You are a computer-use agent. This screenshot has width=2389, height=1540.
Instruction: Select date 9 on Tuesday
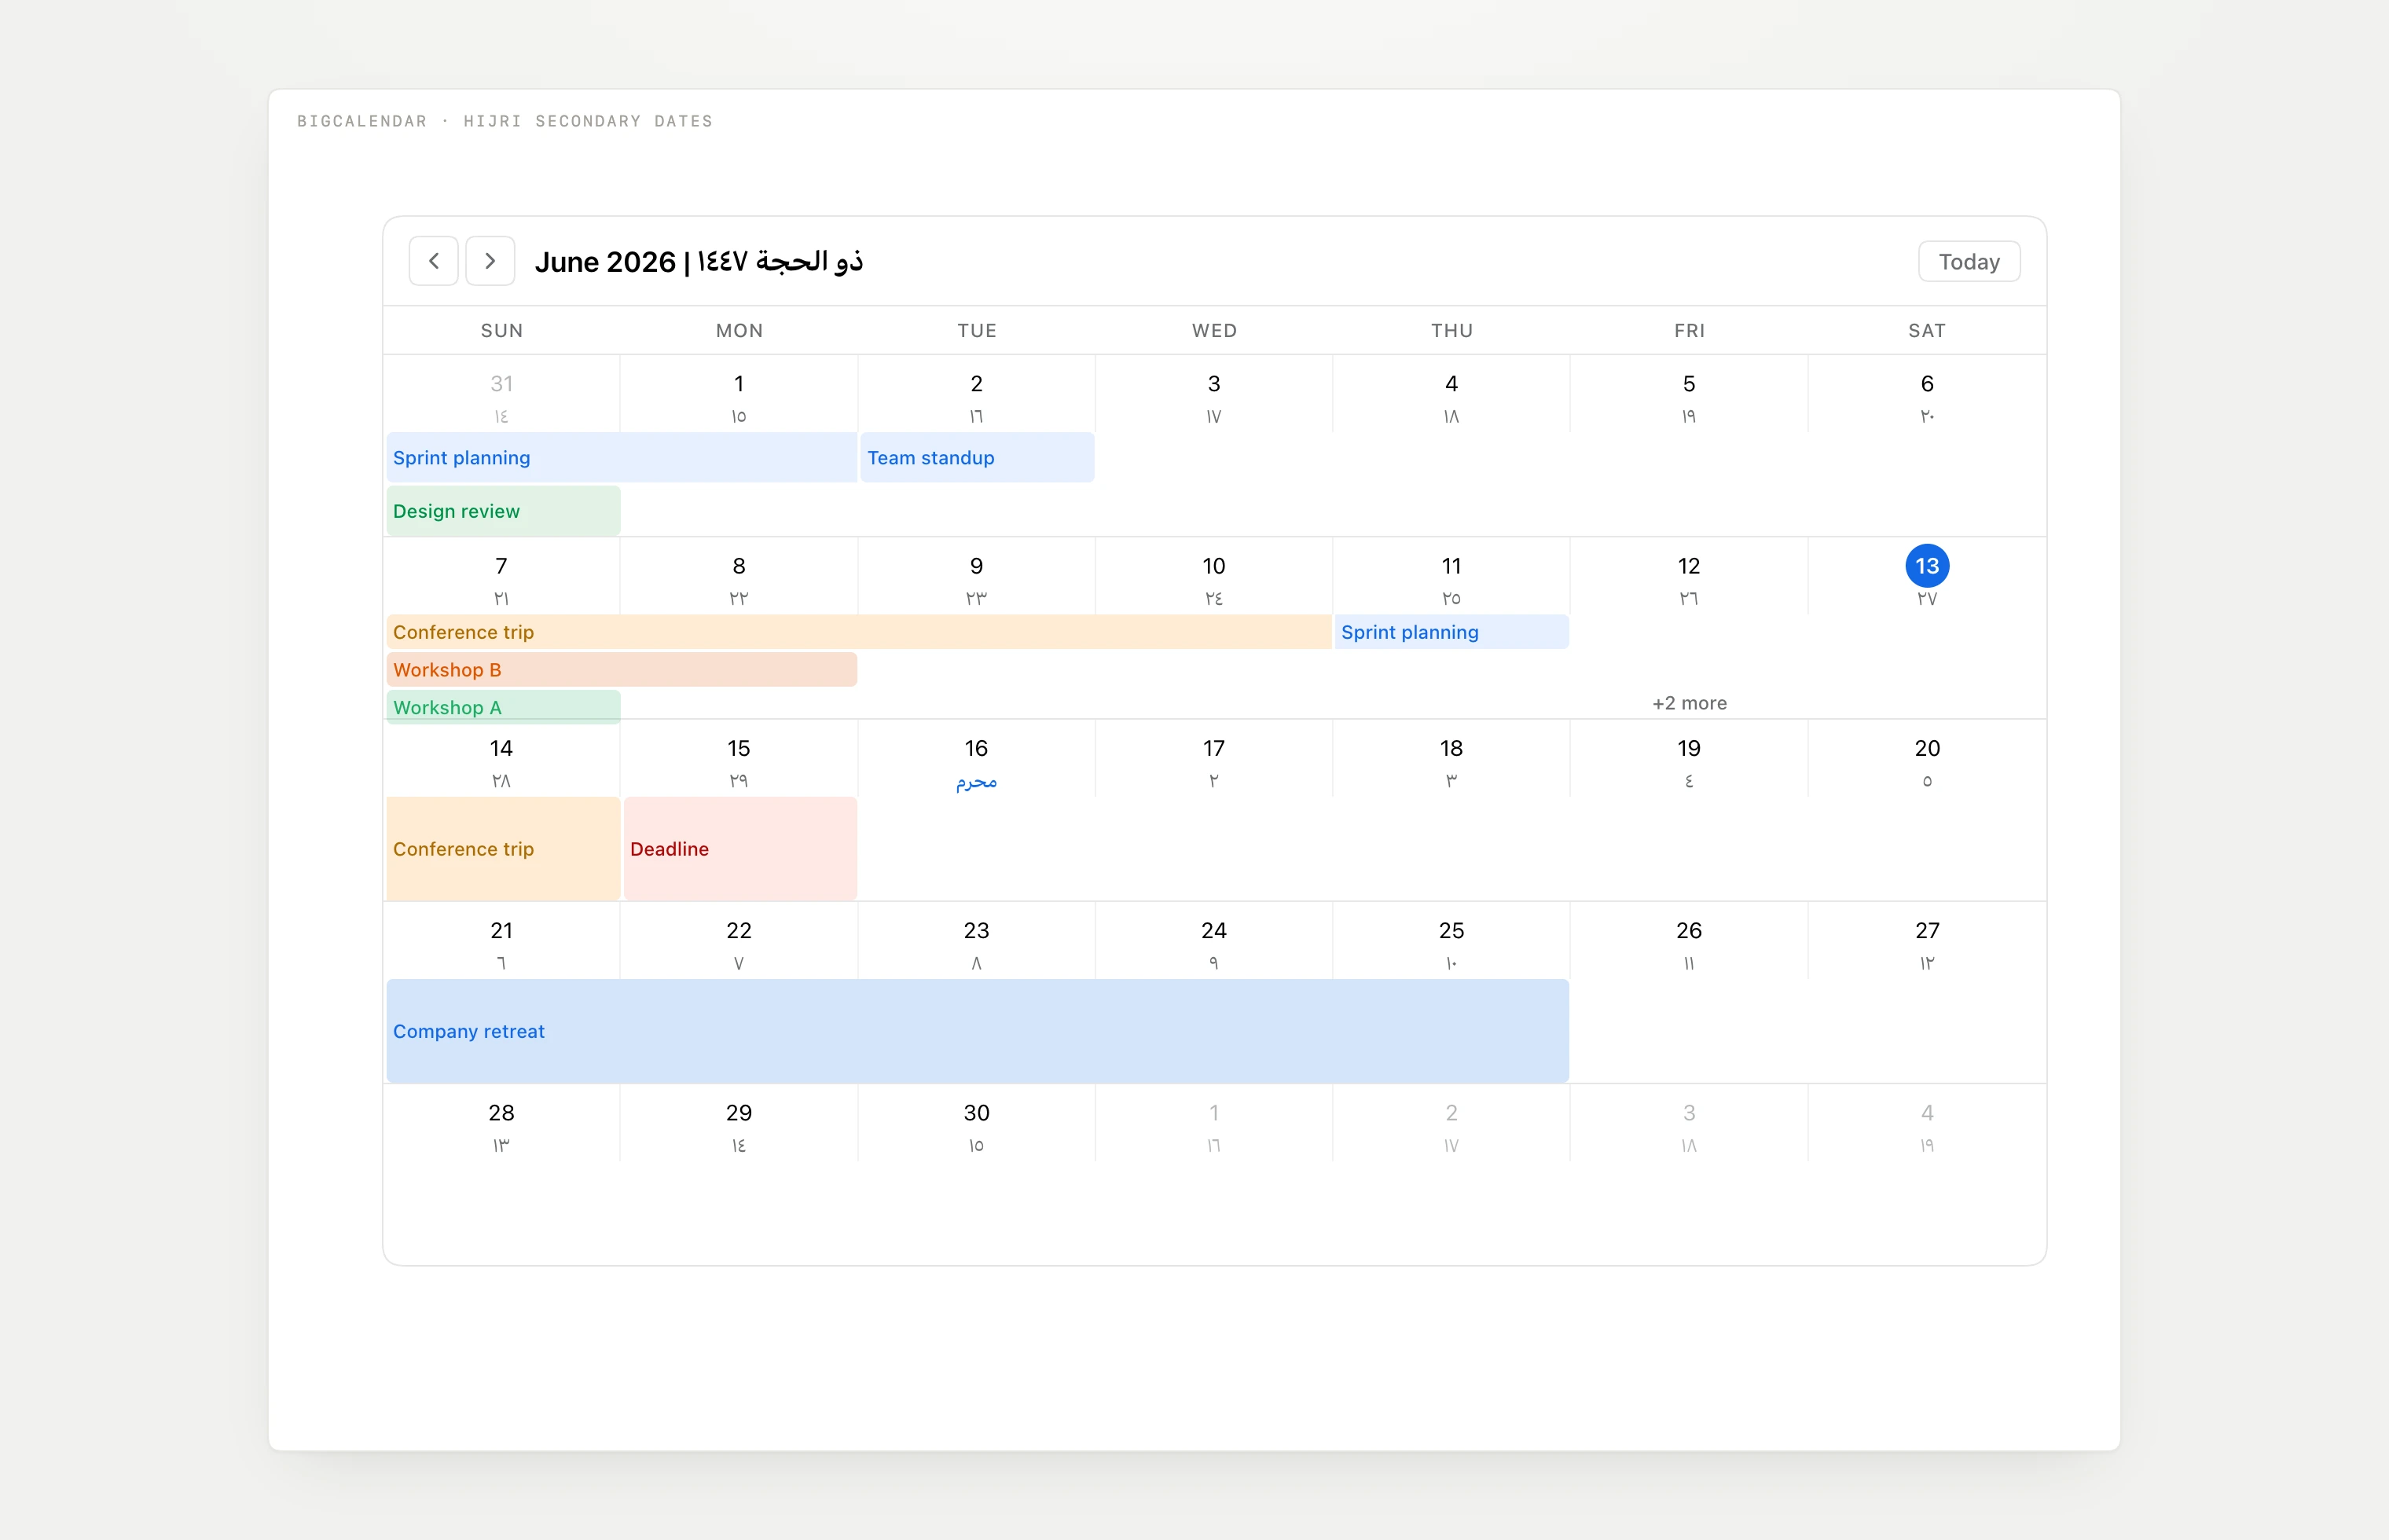976,566
